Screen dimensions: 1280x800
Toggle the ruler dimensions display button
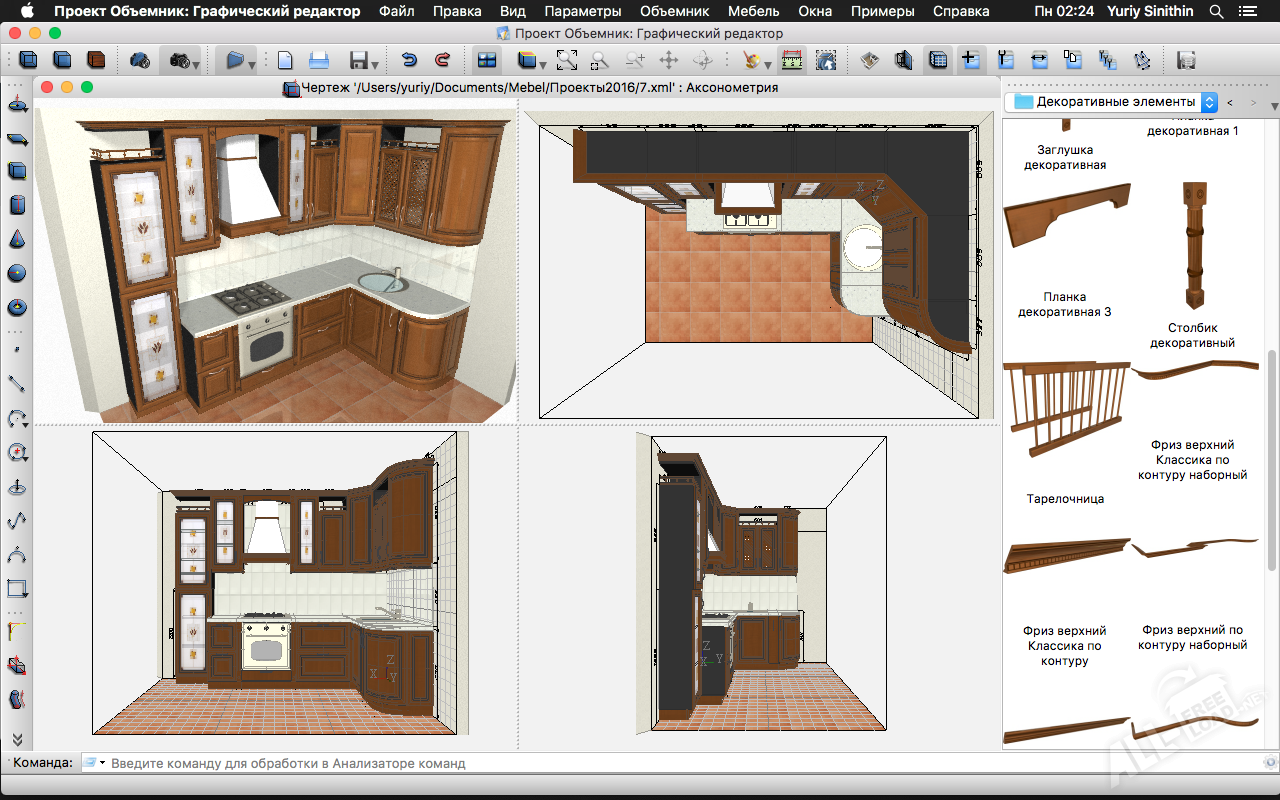pos(791,60)
